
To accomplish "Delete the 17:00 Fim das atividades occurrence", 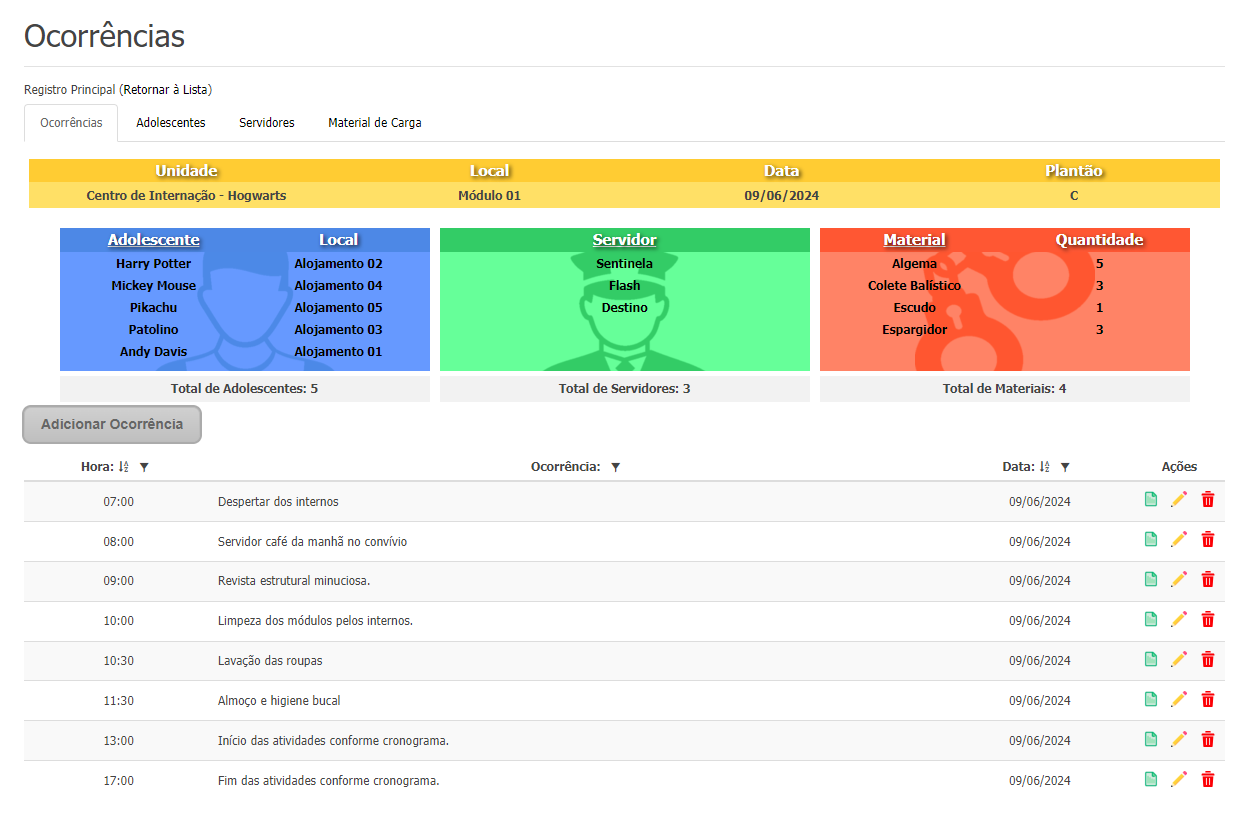I will coord(1208,779).
